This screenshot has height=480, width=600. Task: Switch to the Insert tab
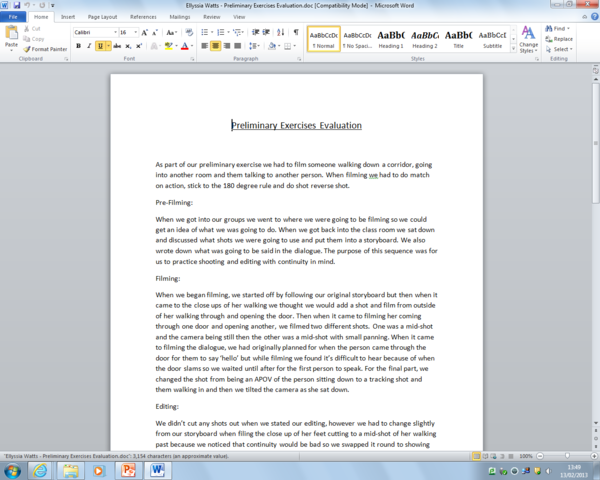click(x=68, y=17)
